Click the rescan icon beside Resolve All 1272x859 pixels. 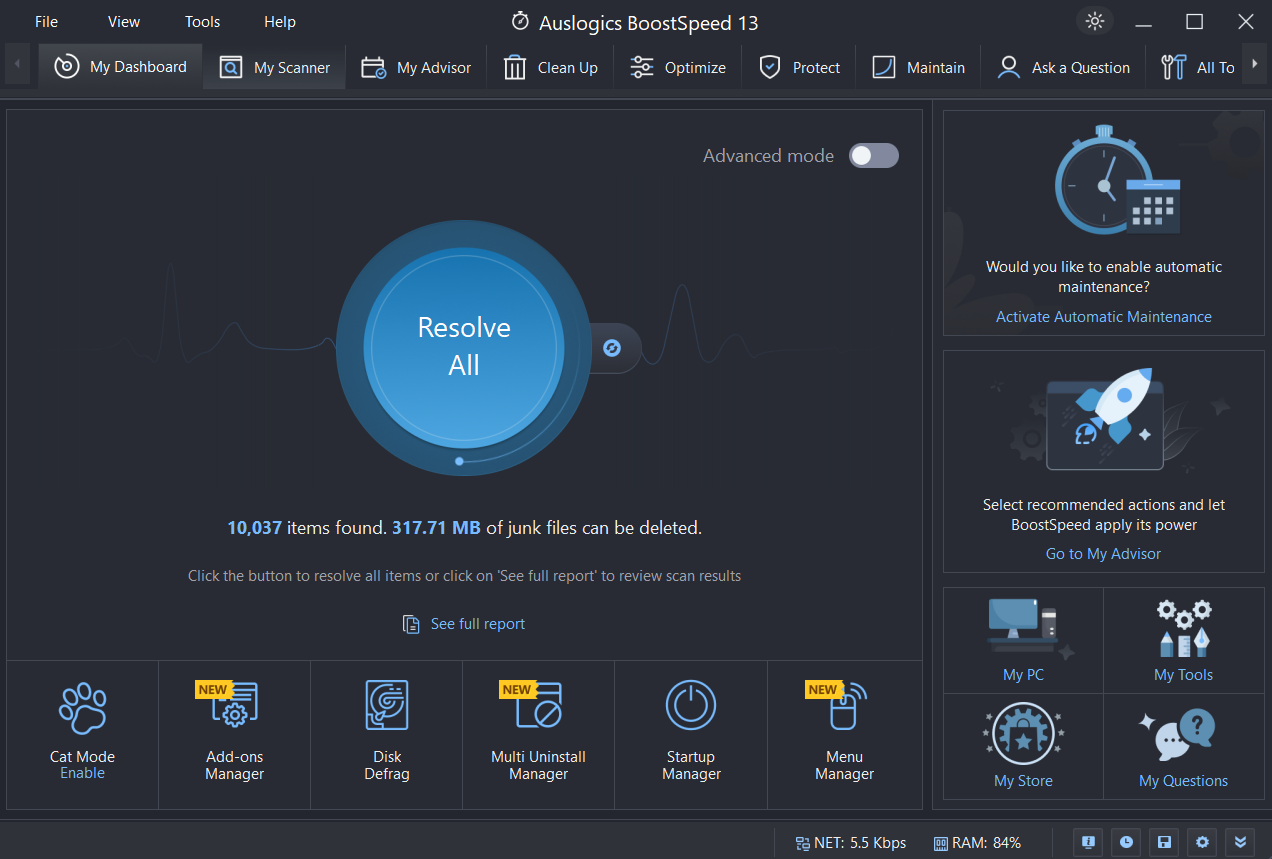click(612, 347)
